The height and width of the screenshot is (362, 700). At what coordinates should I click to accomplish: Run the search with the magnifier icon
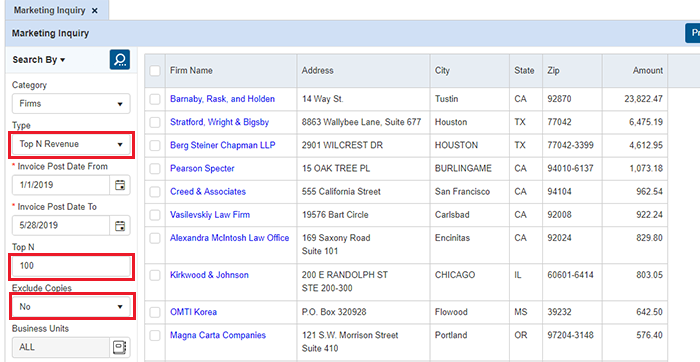(120, 59)
